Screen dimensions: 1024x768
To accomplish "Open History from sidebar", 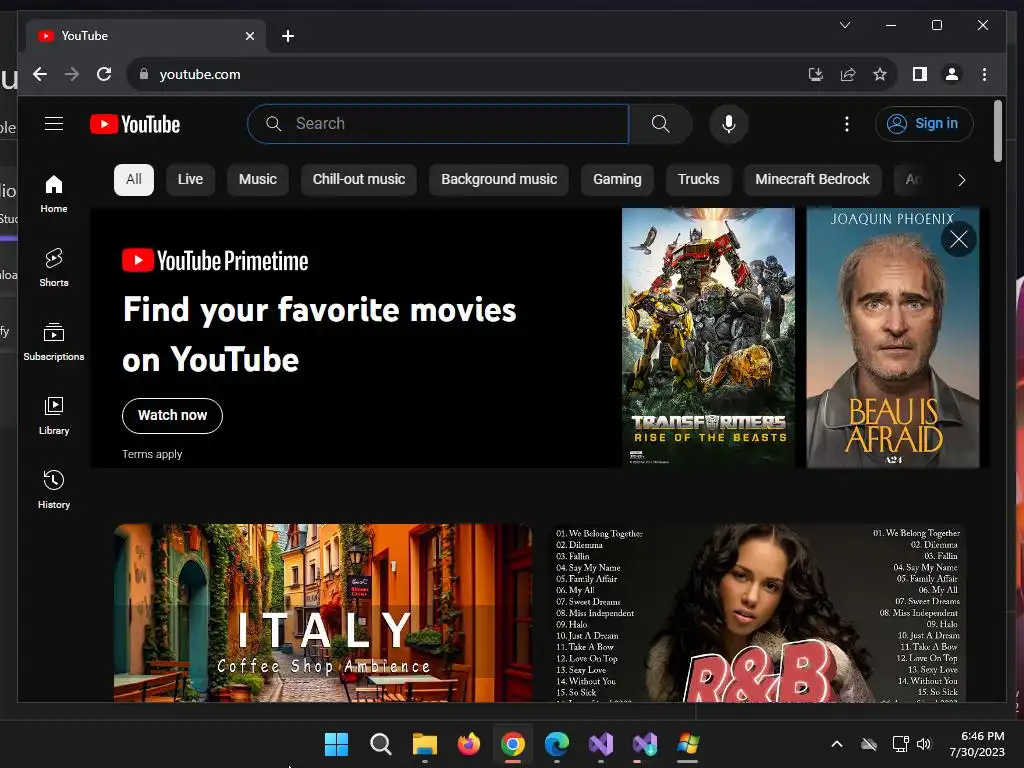I will coord(54,490).
